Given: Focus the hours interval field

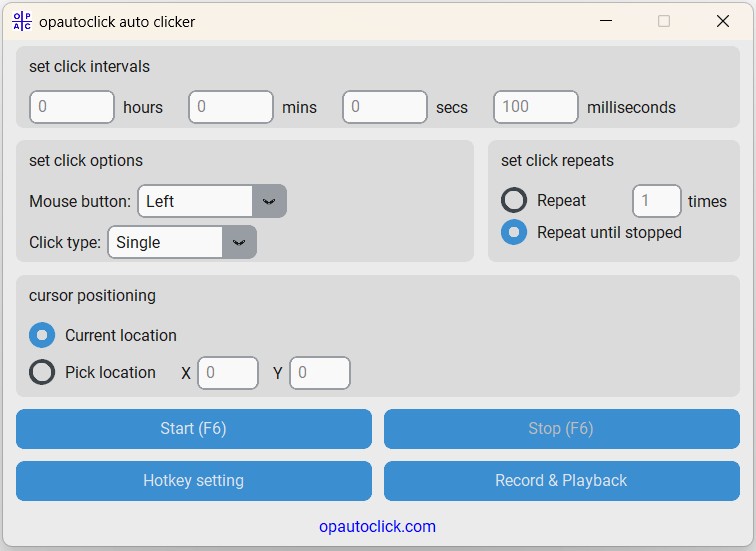Looking at the screenshot, I should (72, 107).
